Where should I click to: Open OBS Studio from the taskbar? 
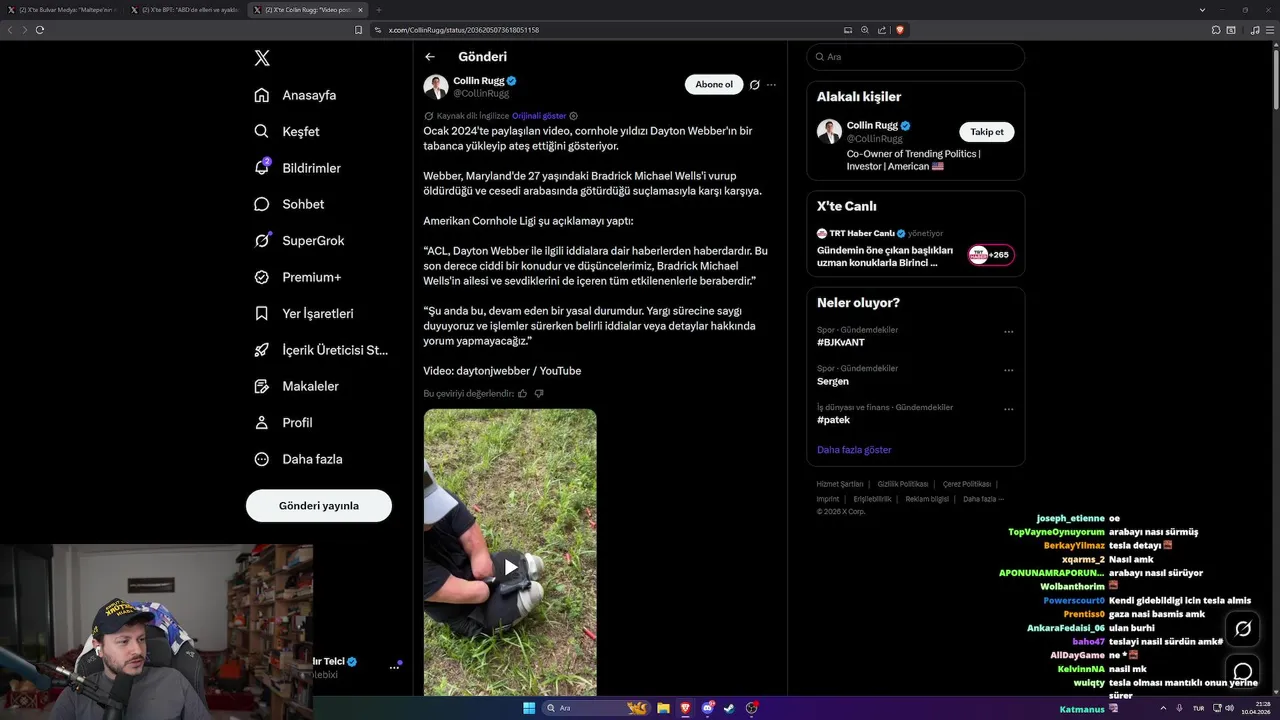752,708
